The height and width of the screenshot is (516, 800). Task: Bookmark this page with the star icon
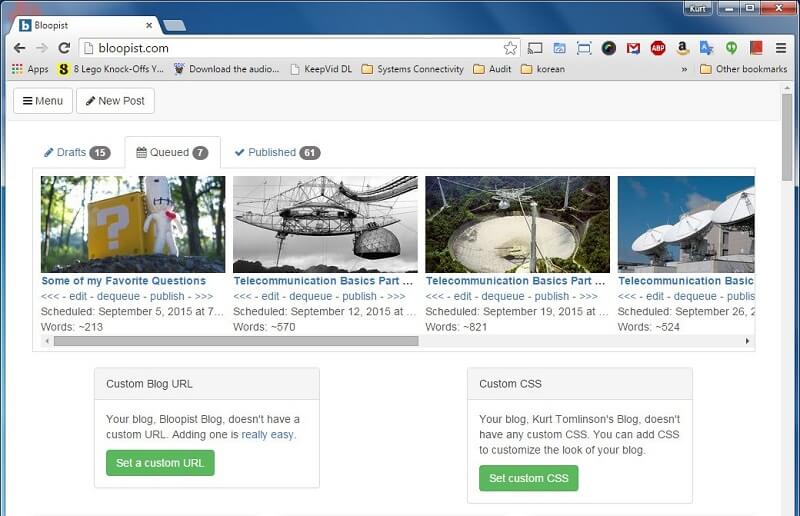tap(510, 48)
